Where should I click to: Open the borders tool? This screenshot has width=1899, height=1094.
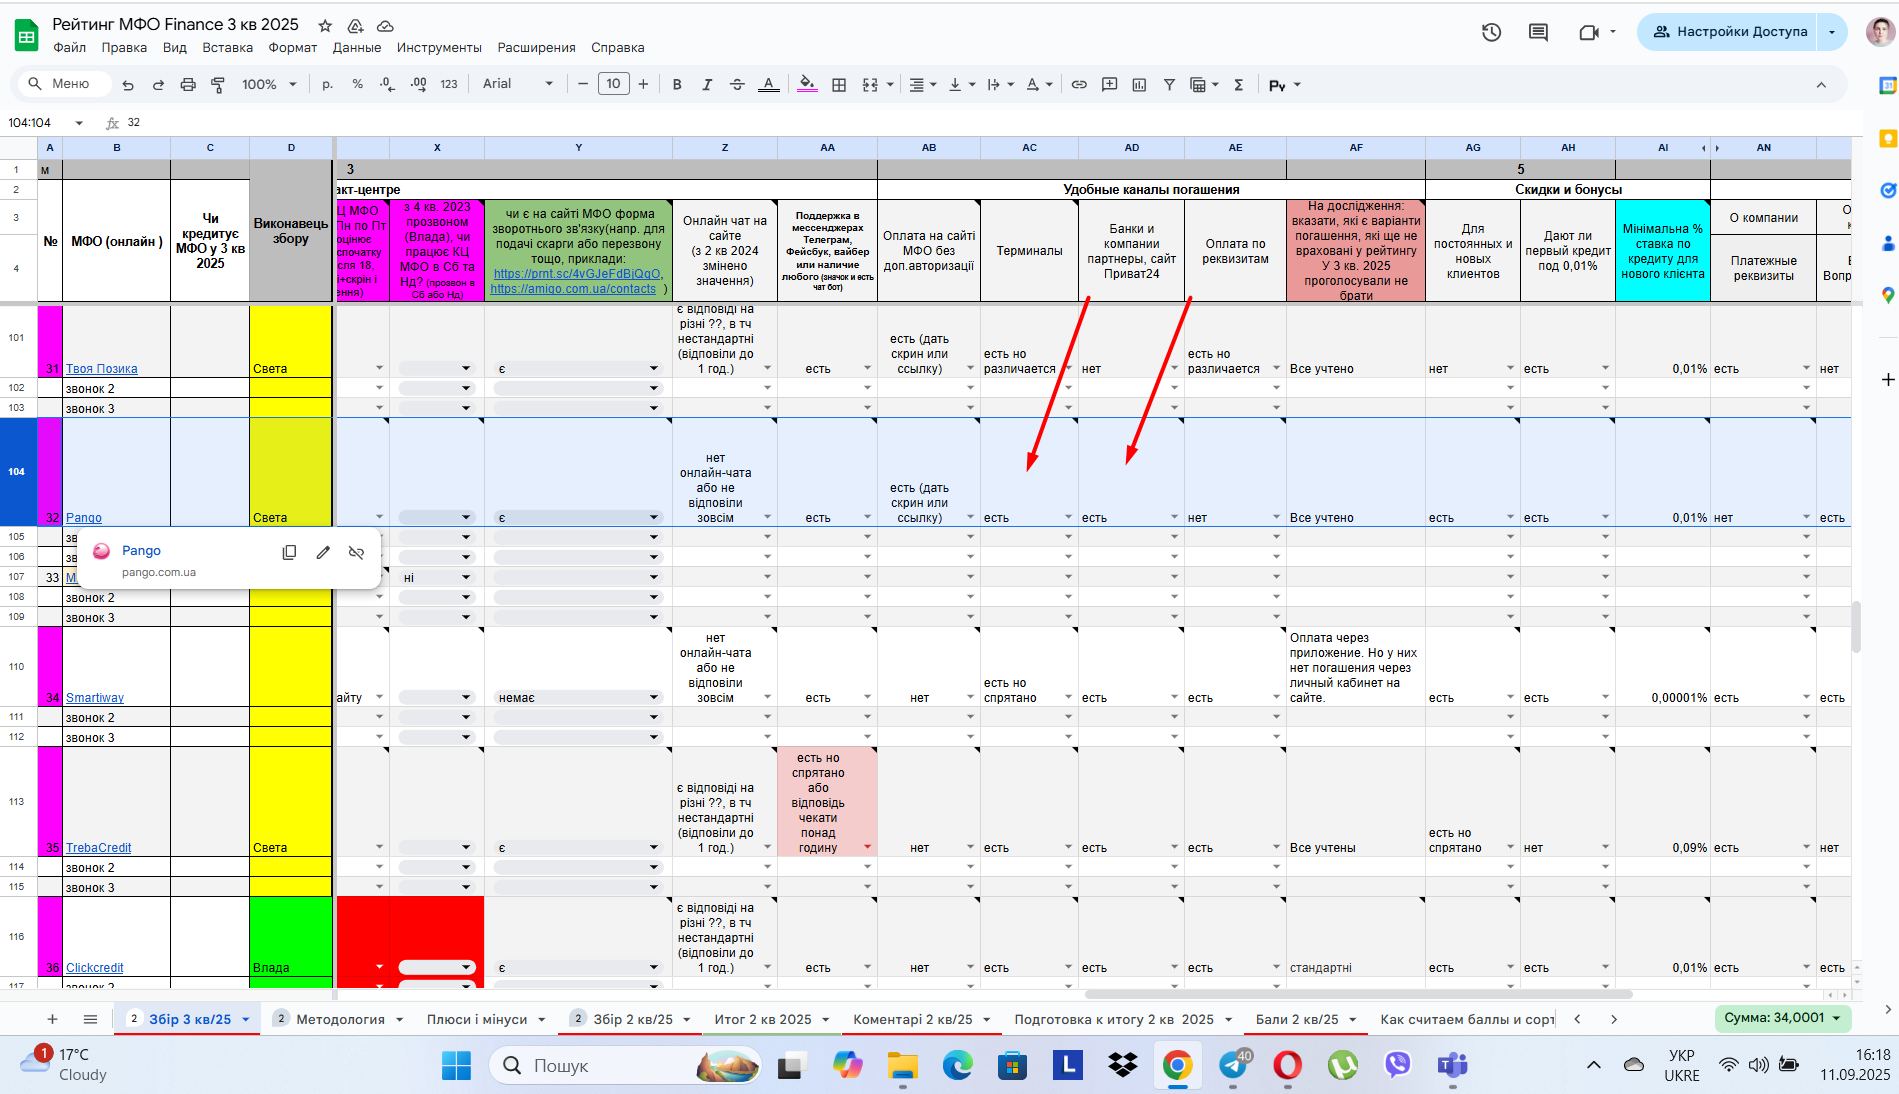[x=839, y=85]
